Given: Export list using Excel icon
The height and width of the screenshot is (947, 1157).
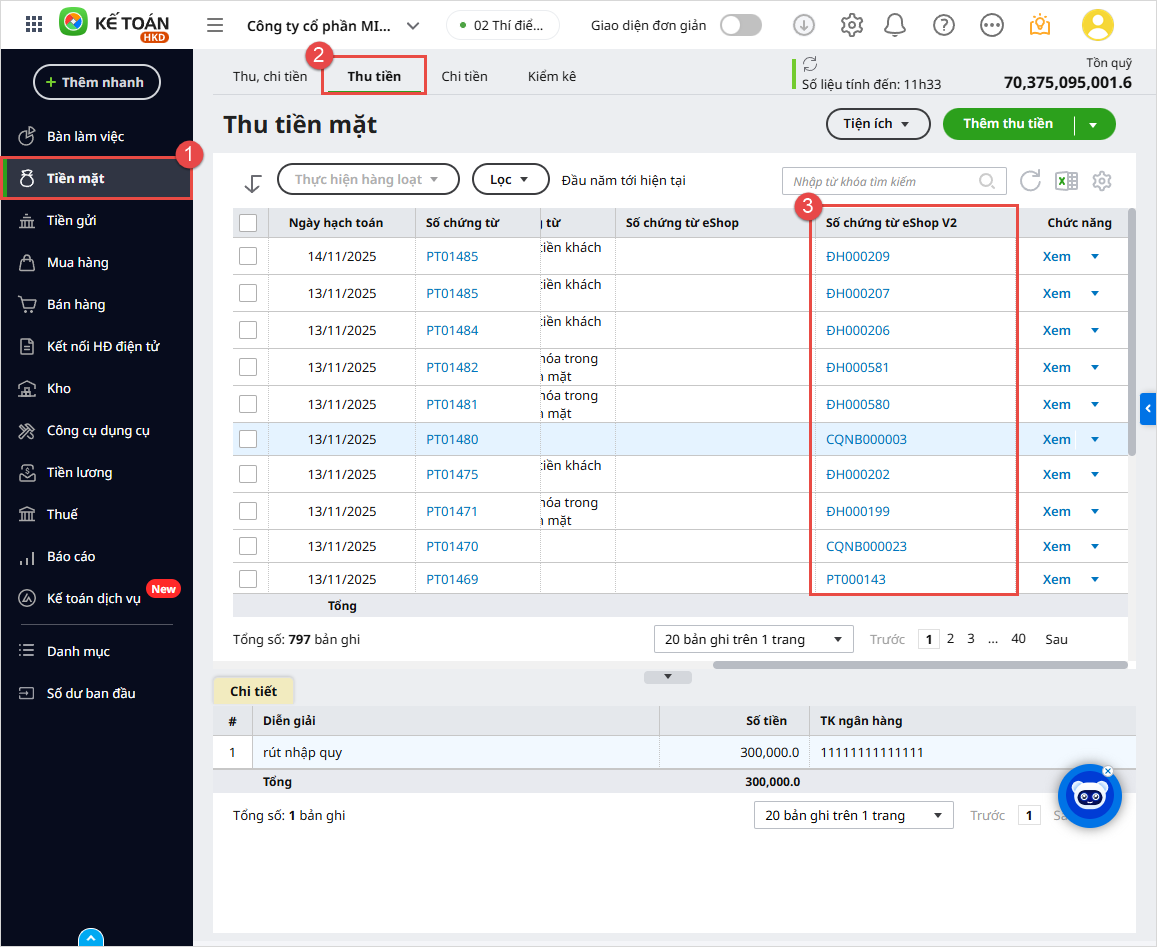Looking at the screenshot, I should [x=1066, y=181].
